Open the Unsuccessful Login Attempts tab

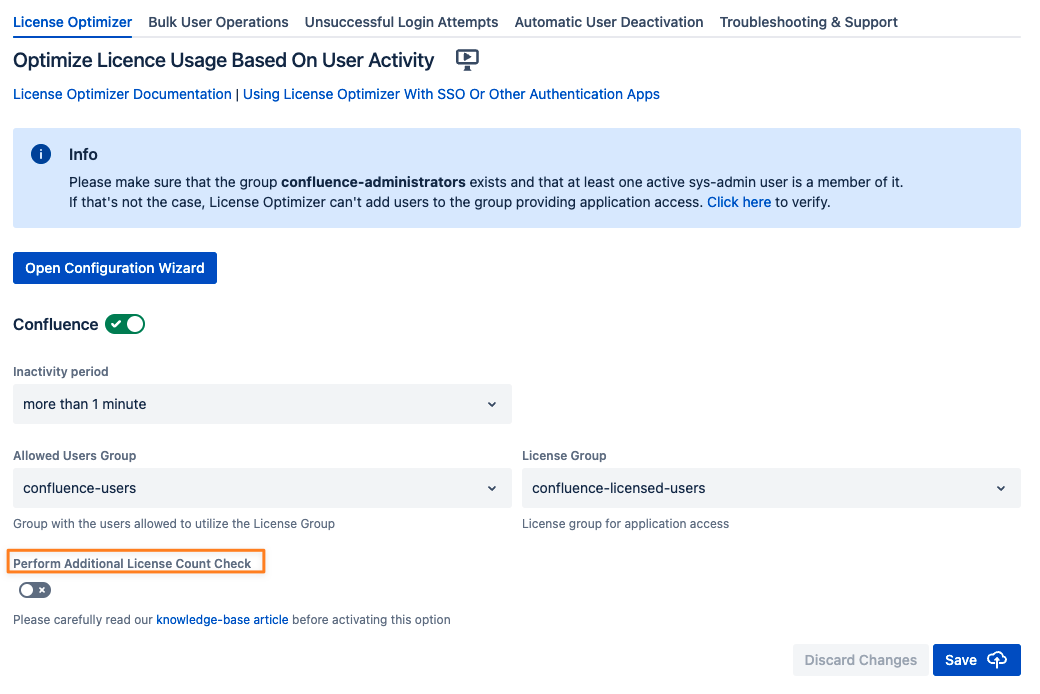point(401,22)
